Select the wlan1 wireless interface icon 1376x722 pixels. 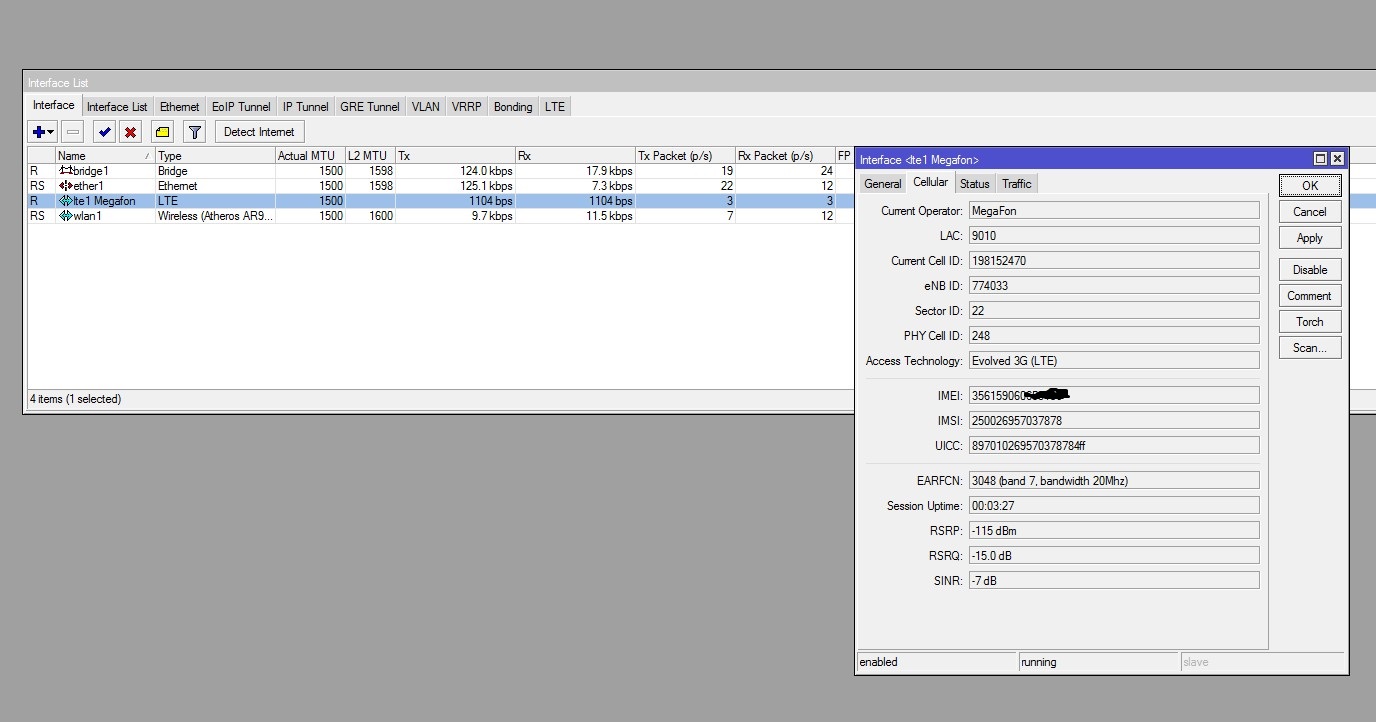65,216
